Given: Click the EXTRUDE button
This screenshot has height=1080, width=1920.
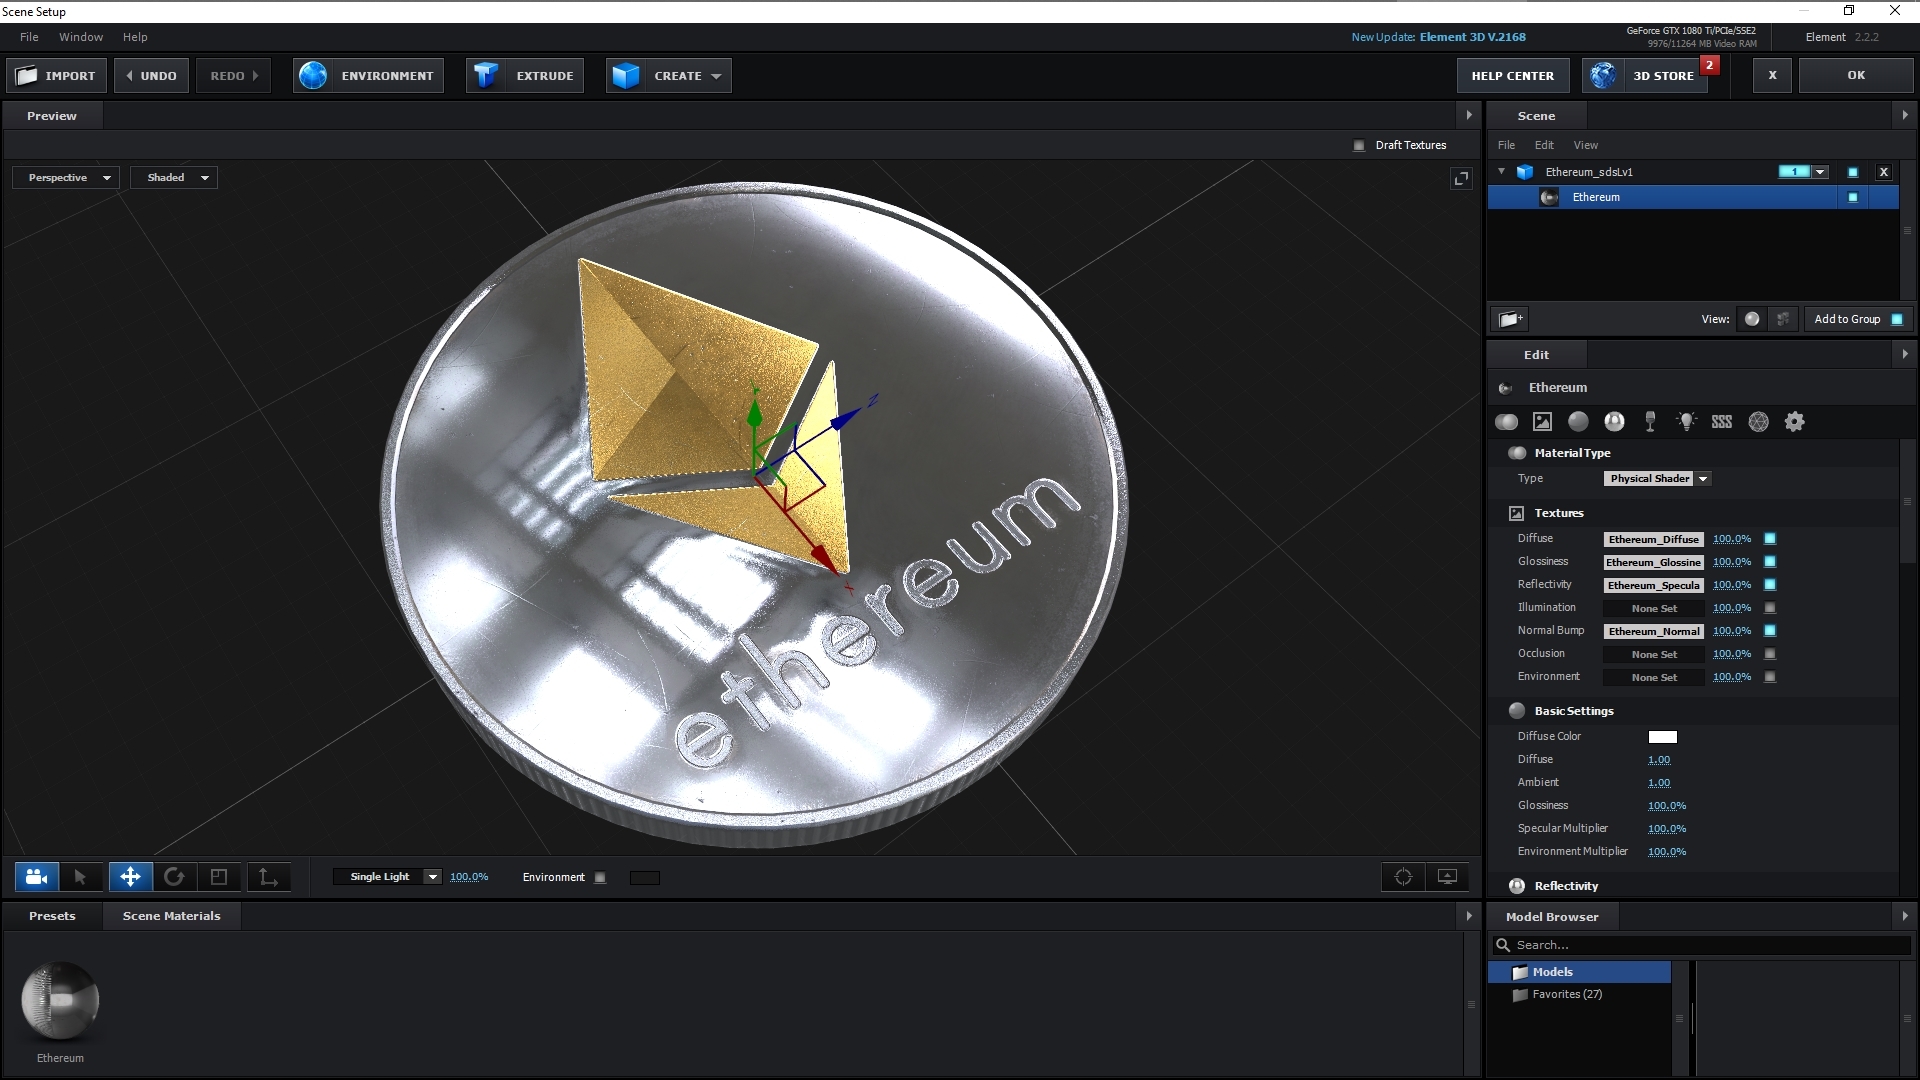Looking at the screenshot, I should click(525, 76).
